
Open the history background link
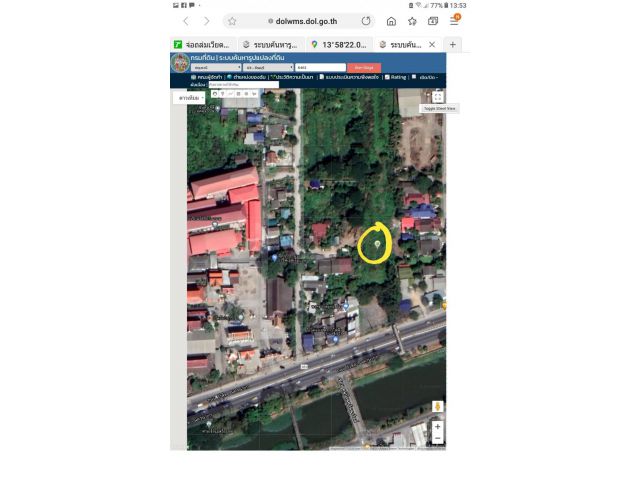click(x=292, y=77)
